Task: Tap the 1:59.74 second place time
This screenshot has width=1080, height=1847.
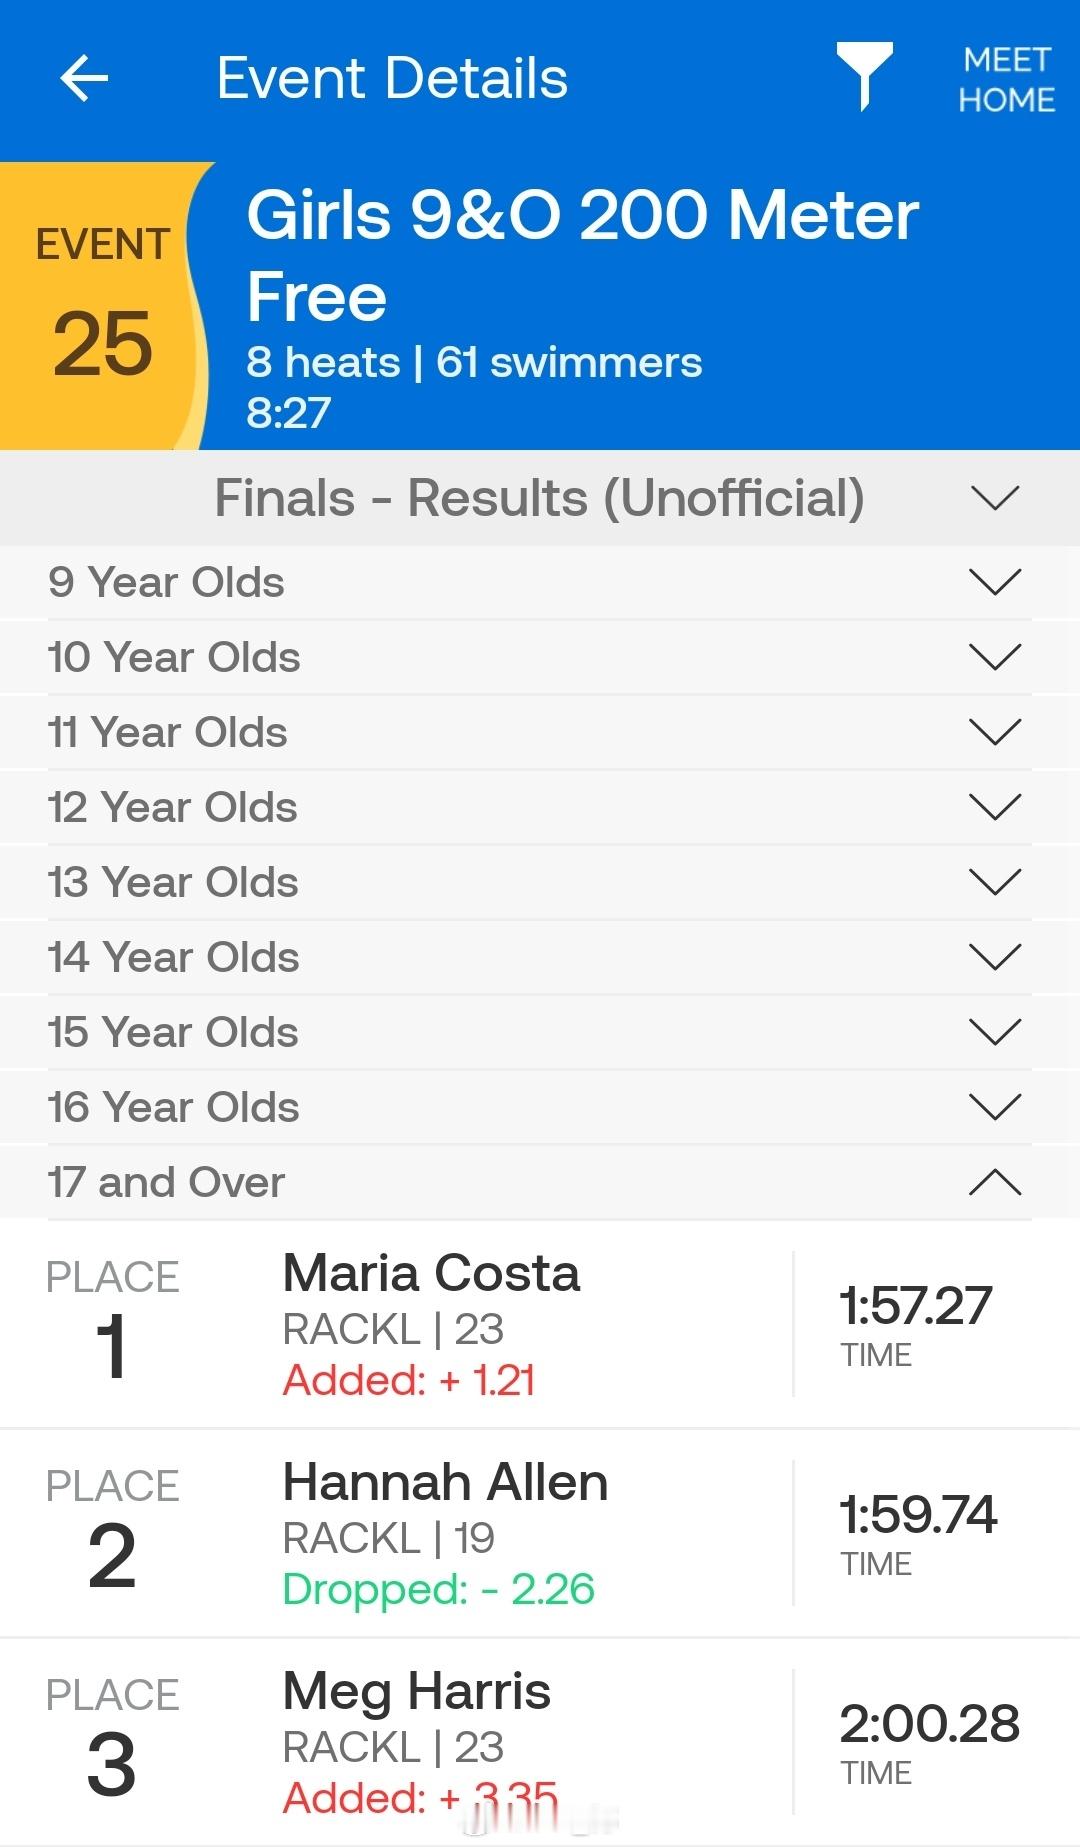Action: [918, 1515]
